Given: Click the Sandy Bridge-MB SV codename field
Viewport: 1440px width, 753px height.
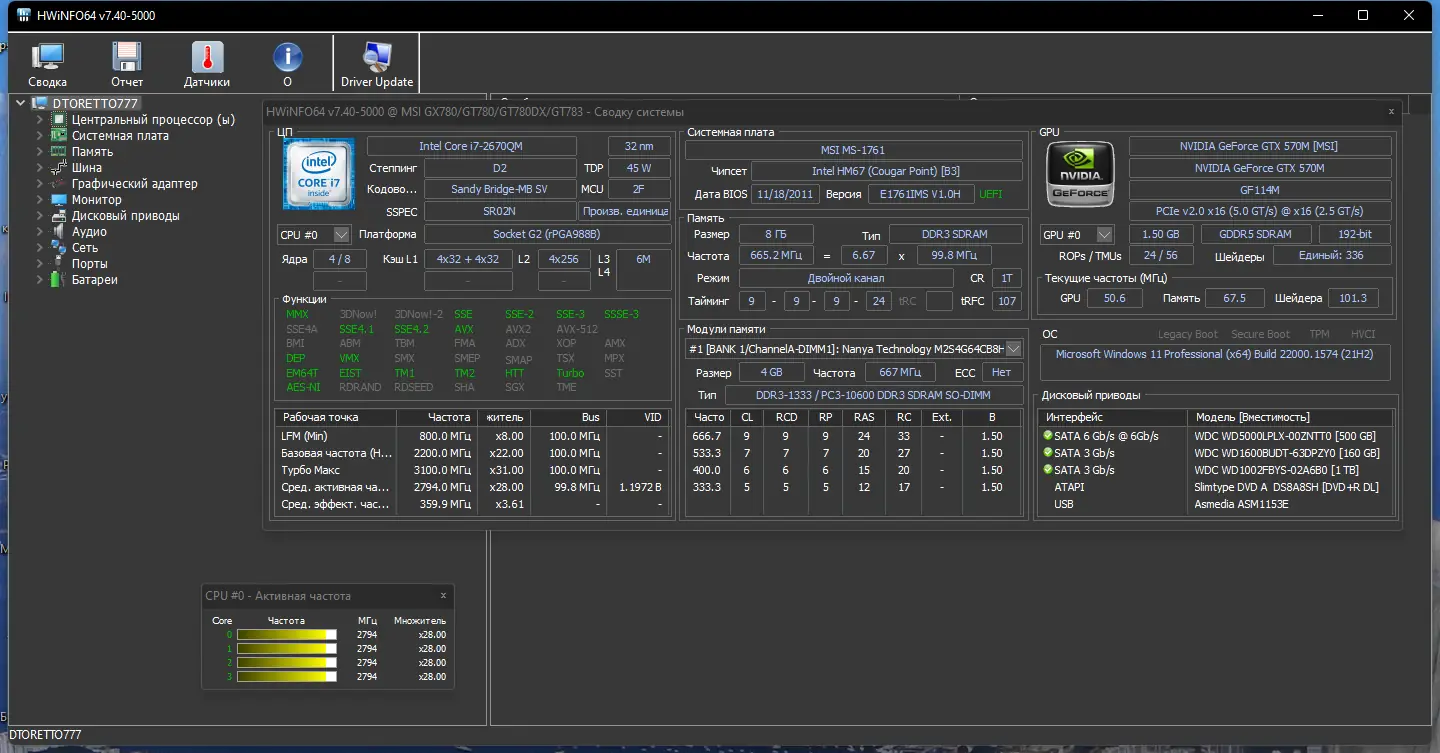Looking at the screenshot, I should tap(500, 189).
